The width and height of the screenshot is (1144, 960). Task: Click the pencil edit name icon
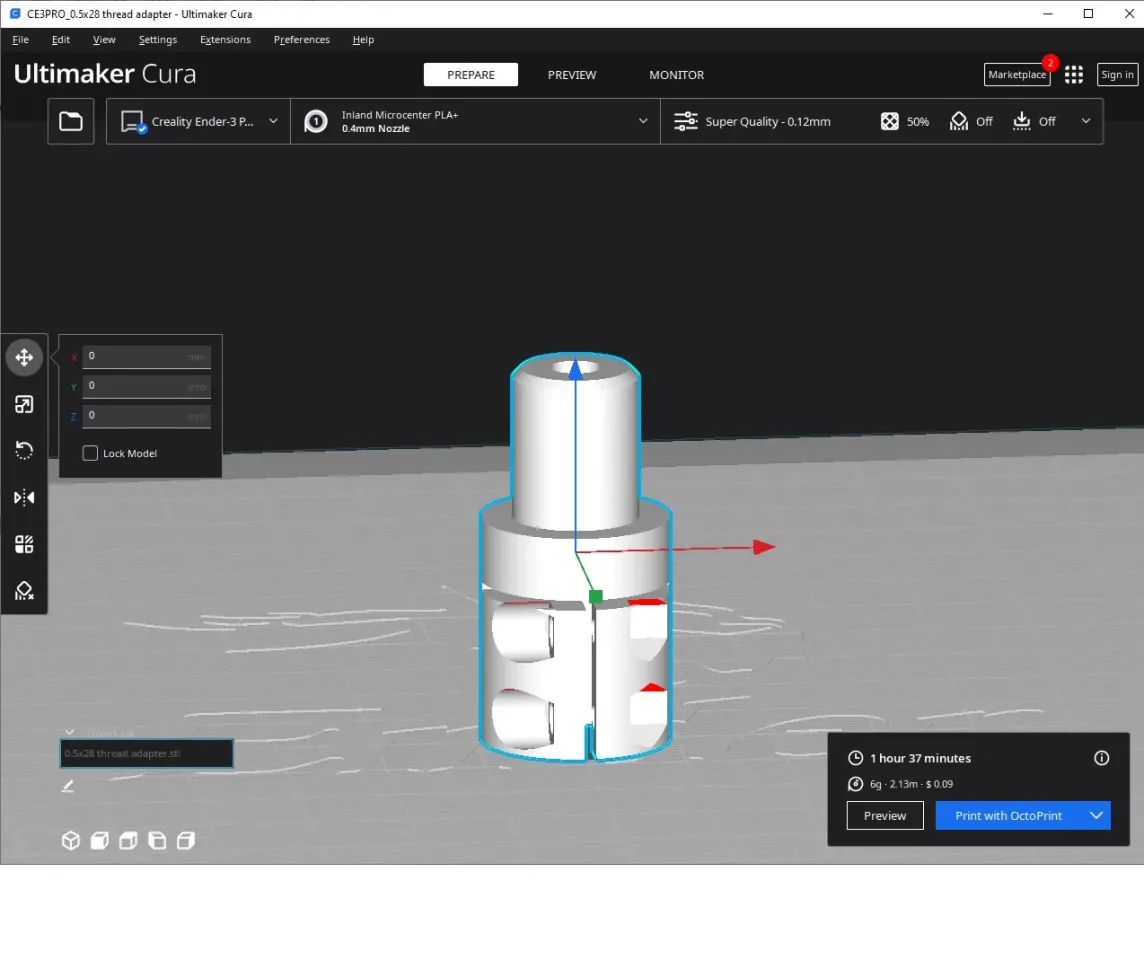click(67, 786)
